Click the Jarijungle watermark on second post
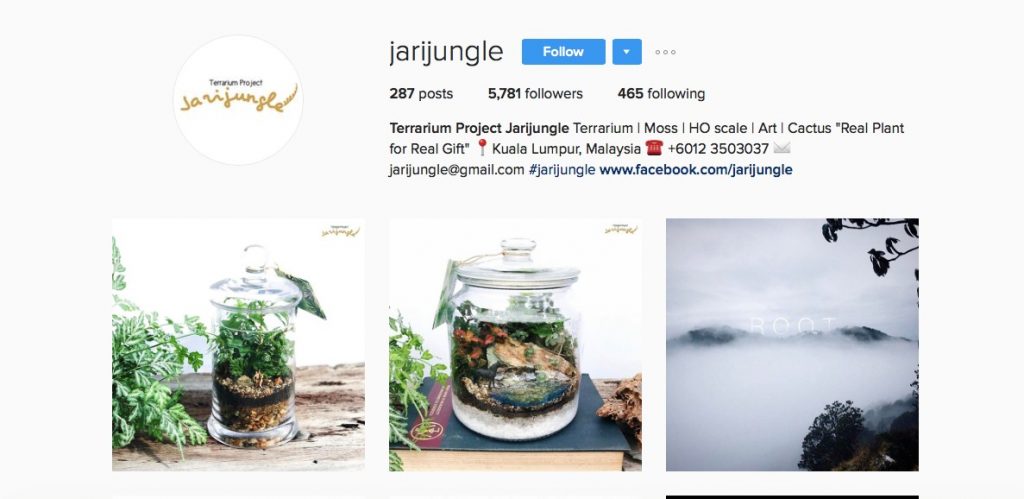Image resolution: width=1024 pixels, height=499 pixels. pyautogui.click(x=621, y=229)
